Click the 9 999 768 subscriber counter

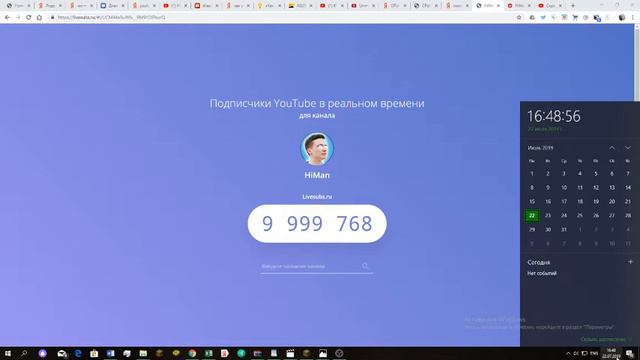point(317,224)
